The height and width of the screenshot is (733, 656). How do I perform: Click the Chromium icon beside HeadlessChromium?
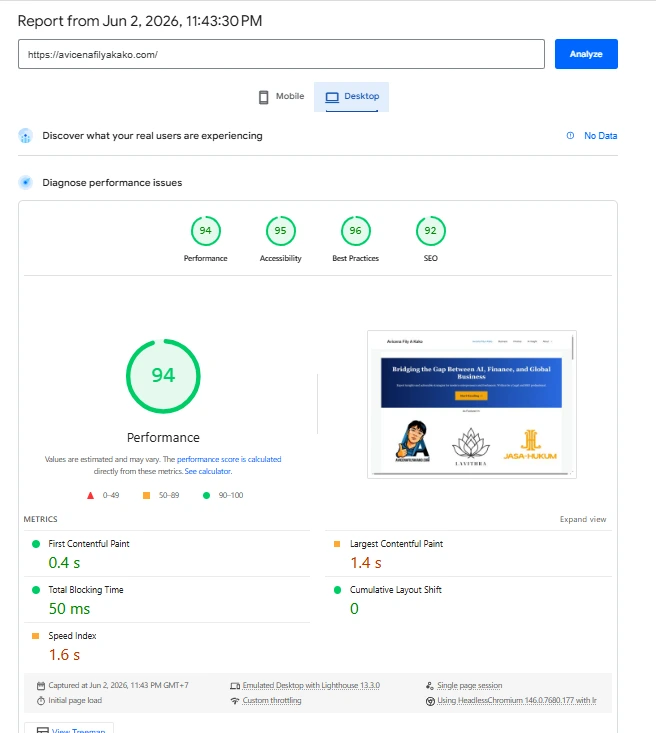click(430, 701)
